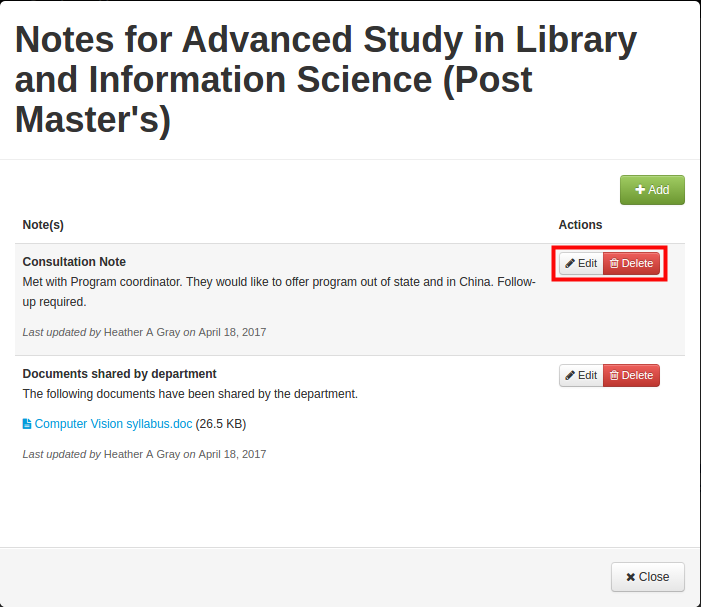Click the pencil icon for Consultation Note

570,263
